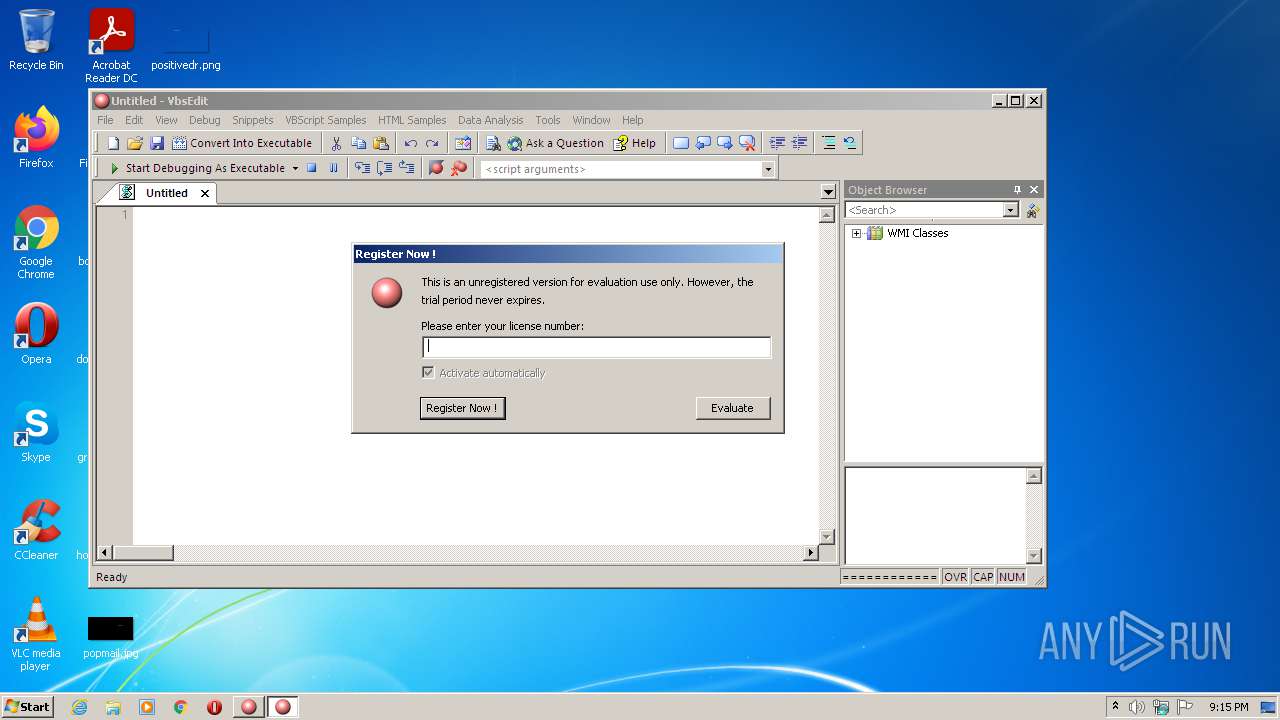
Task: Open Object Browser search dropdown
Action: (1010, 210)
